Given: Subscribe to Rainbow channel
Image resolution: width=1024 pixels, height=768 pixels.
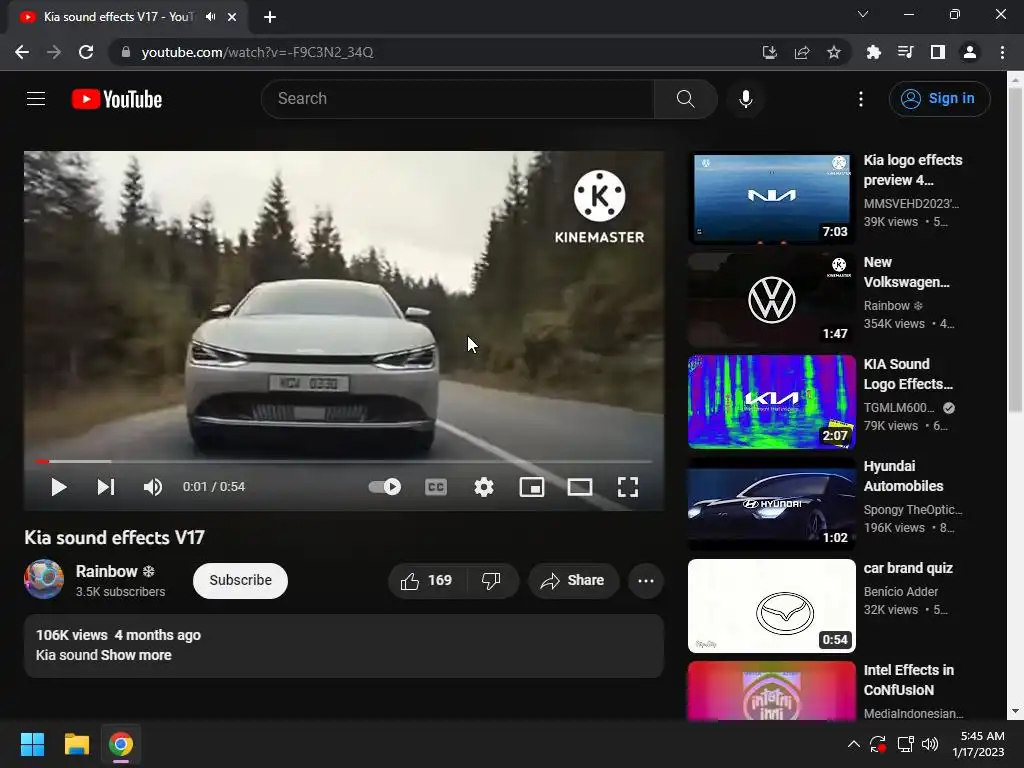Looking at the screenshot, I should pos(240,581).
